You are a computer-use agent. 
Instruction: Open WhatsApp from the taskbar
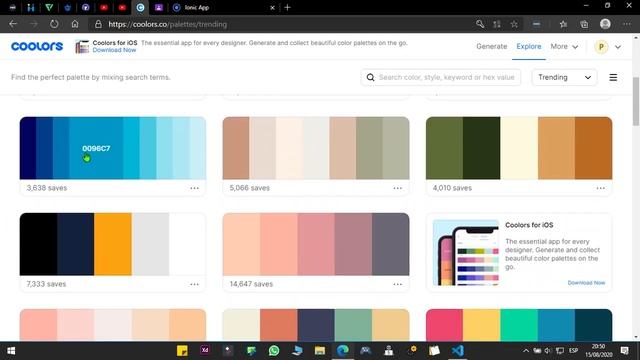pyautogui.click(x=274, y=351)
